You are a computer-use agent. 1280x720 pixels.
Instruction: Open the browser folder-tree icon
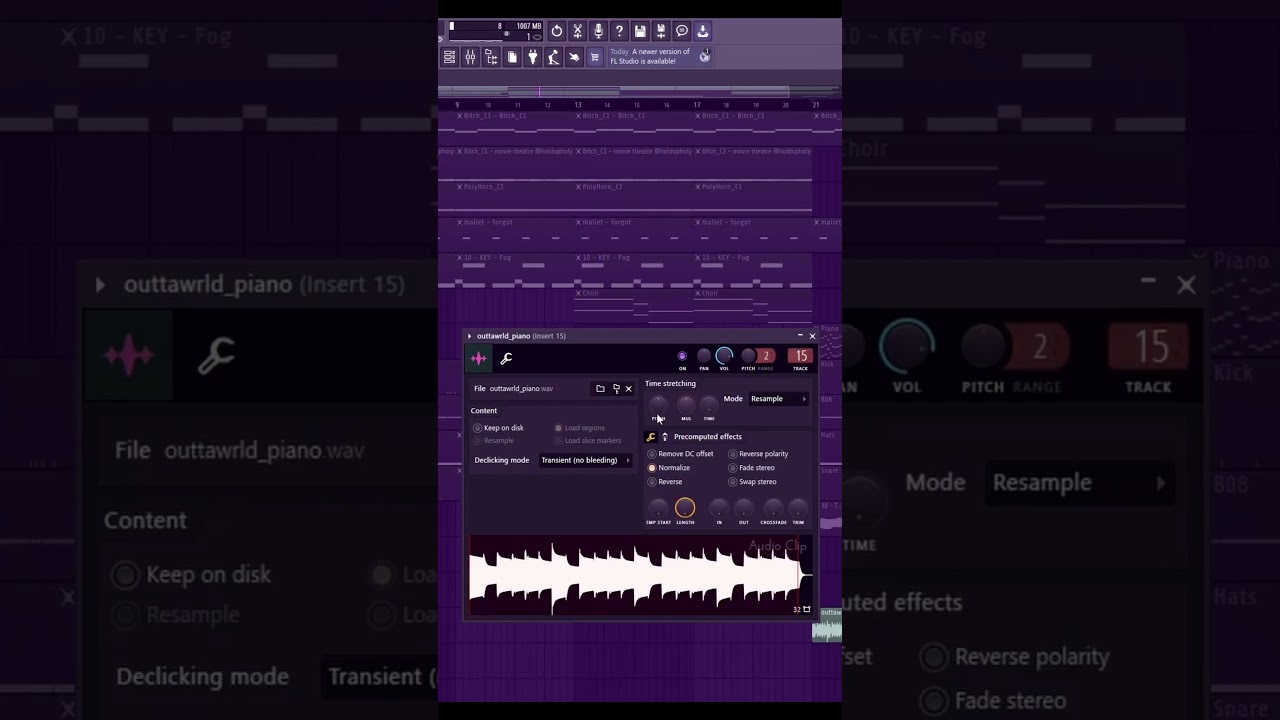coord(491,57)
